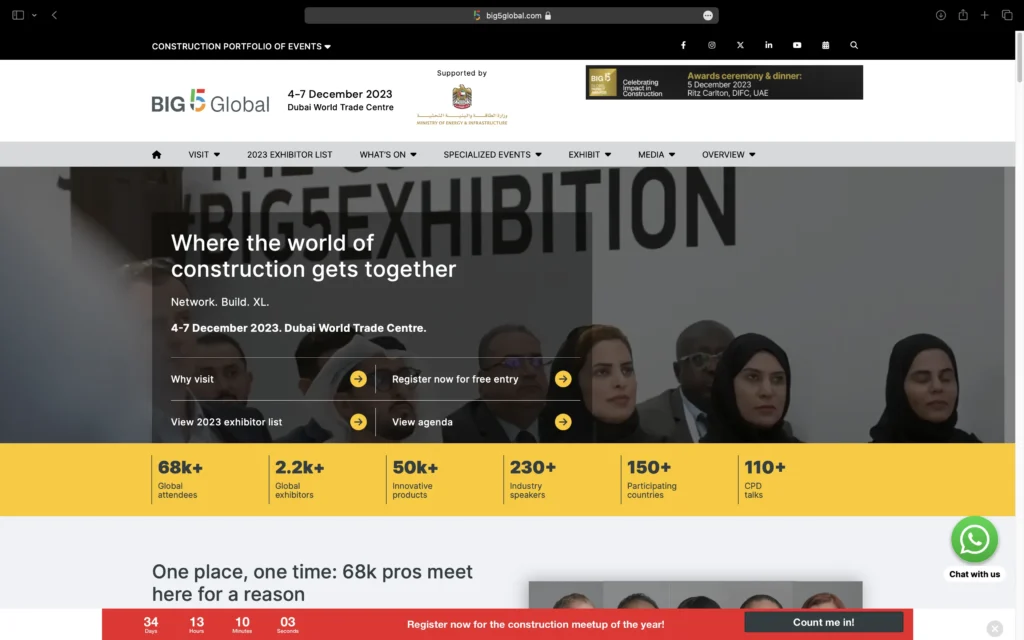The width and height of the screenshot is (1024, 640).
Task: Click the Count me in! button
Action: pyautogui.click(x=824, y=622)
